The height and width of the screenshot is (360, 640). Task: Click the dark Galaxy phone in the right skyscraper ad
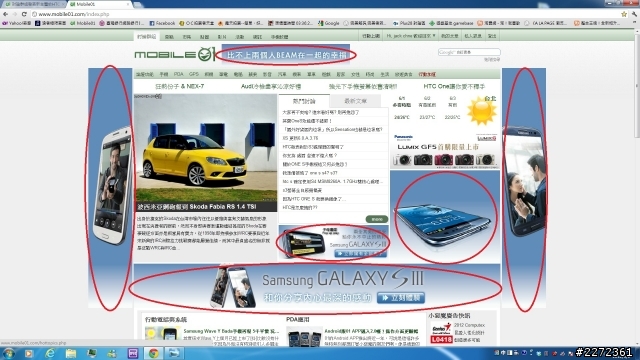524,181
